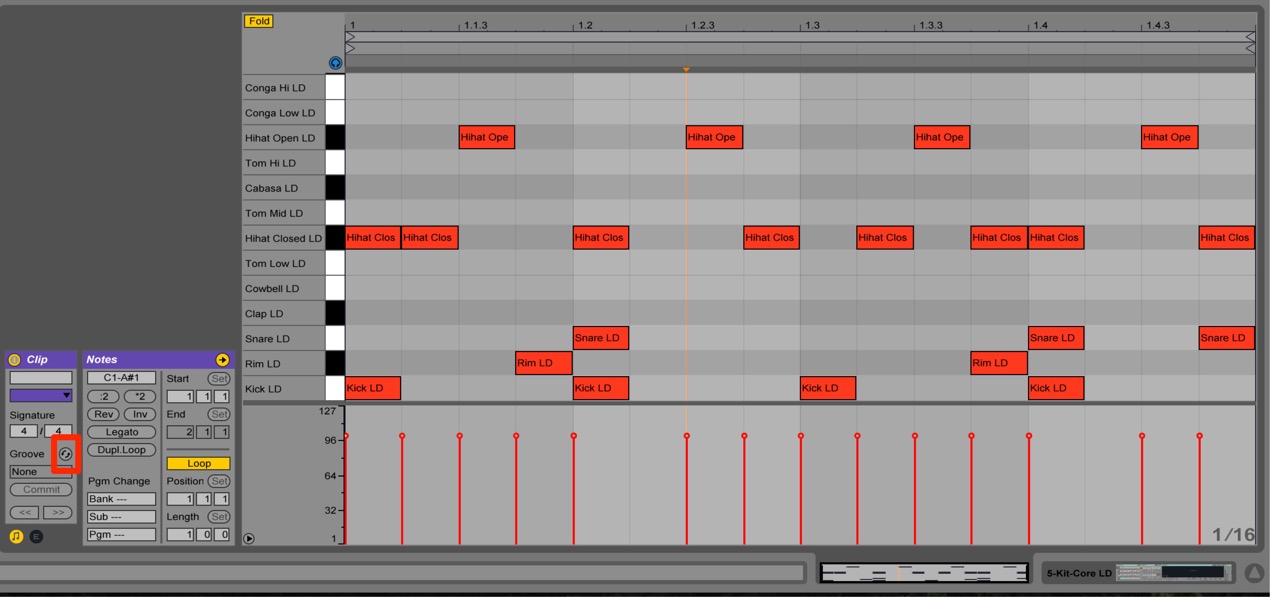Click the velocity lane play triangle icon

pos(249,539)
